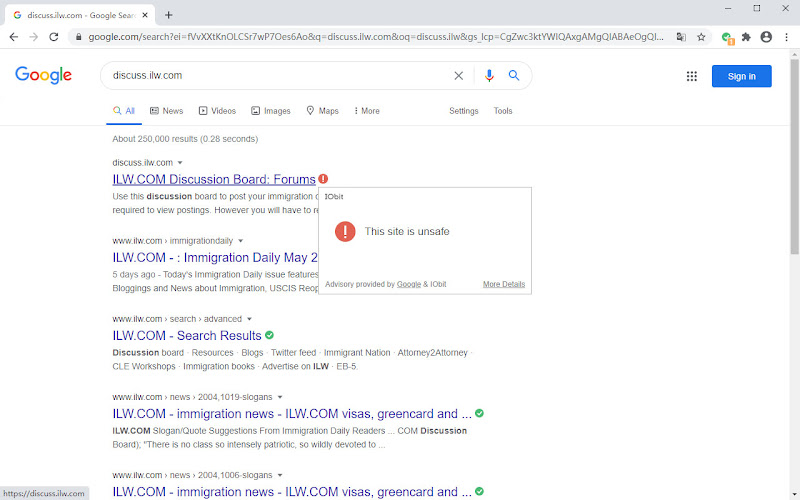Click the blue magnifier search button
The width and height of the screenshot is (800, 500).
tap(514, 76)
